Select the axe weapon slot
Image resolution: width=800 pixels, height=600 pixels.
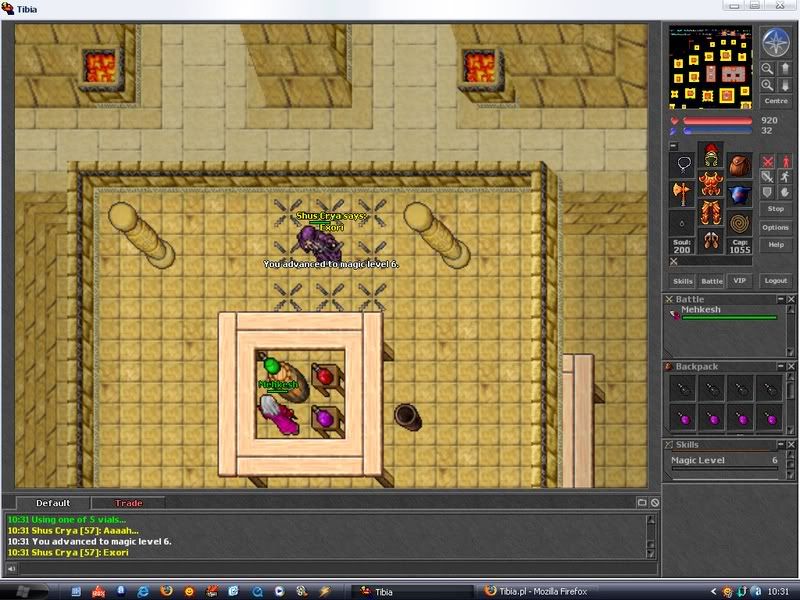coord(682,194)
